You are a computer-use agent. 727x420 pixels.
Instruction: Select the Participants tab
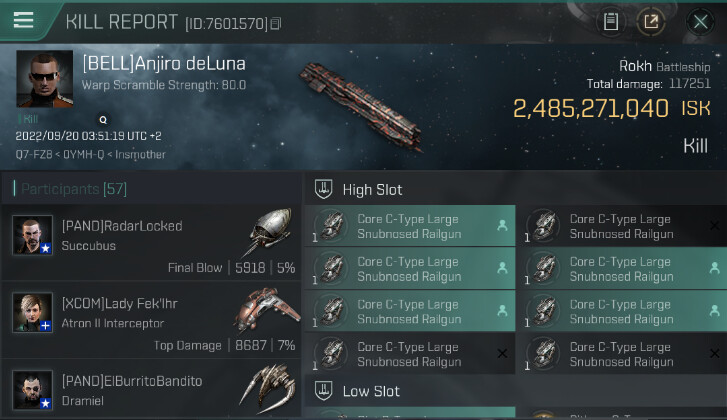click(x=70, y=189)
